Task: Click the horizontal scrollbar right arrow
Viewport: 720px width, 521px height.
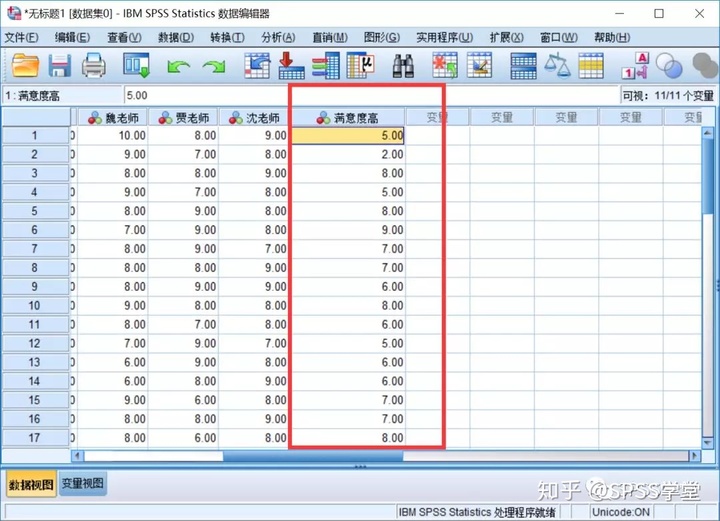Action: 695,456
